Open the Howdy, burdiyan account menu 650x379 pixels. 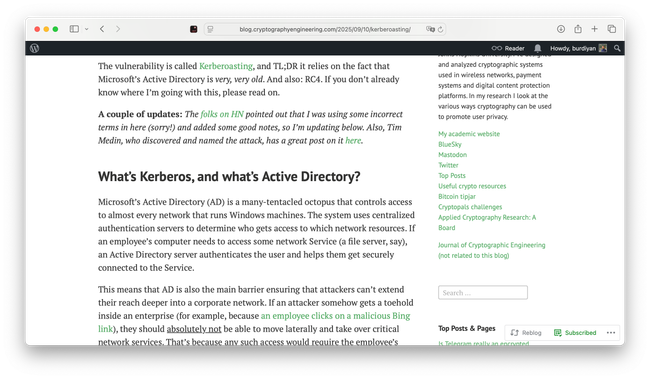[578, 48]
